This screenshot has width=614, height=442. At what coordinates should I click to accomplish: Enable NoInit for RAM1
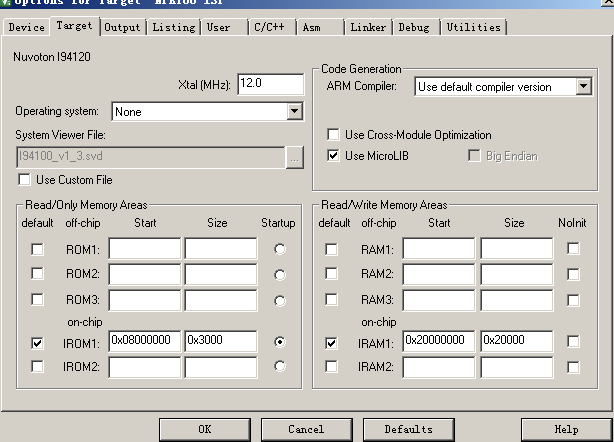coord(573,249)
